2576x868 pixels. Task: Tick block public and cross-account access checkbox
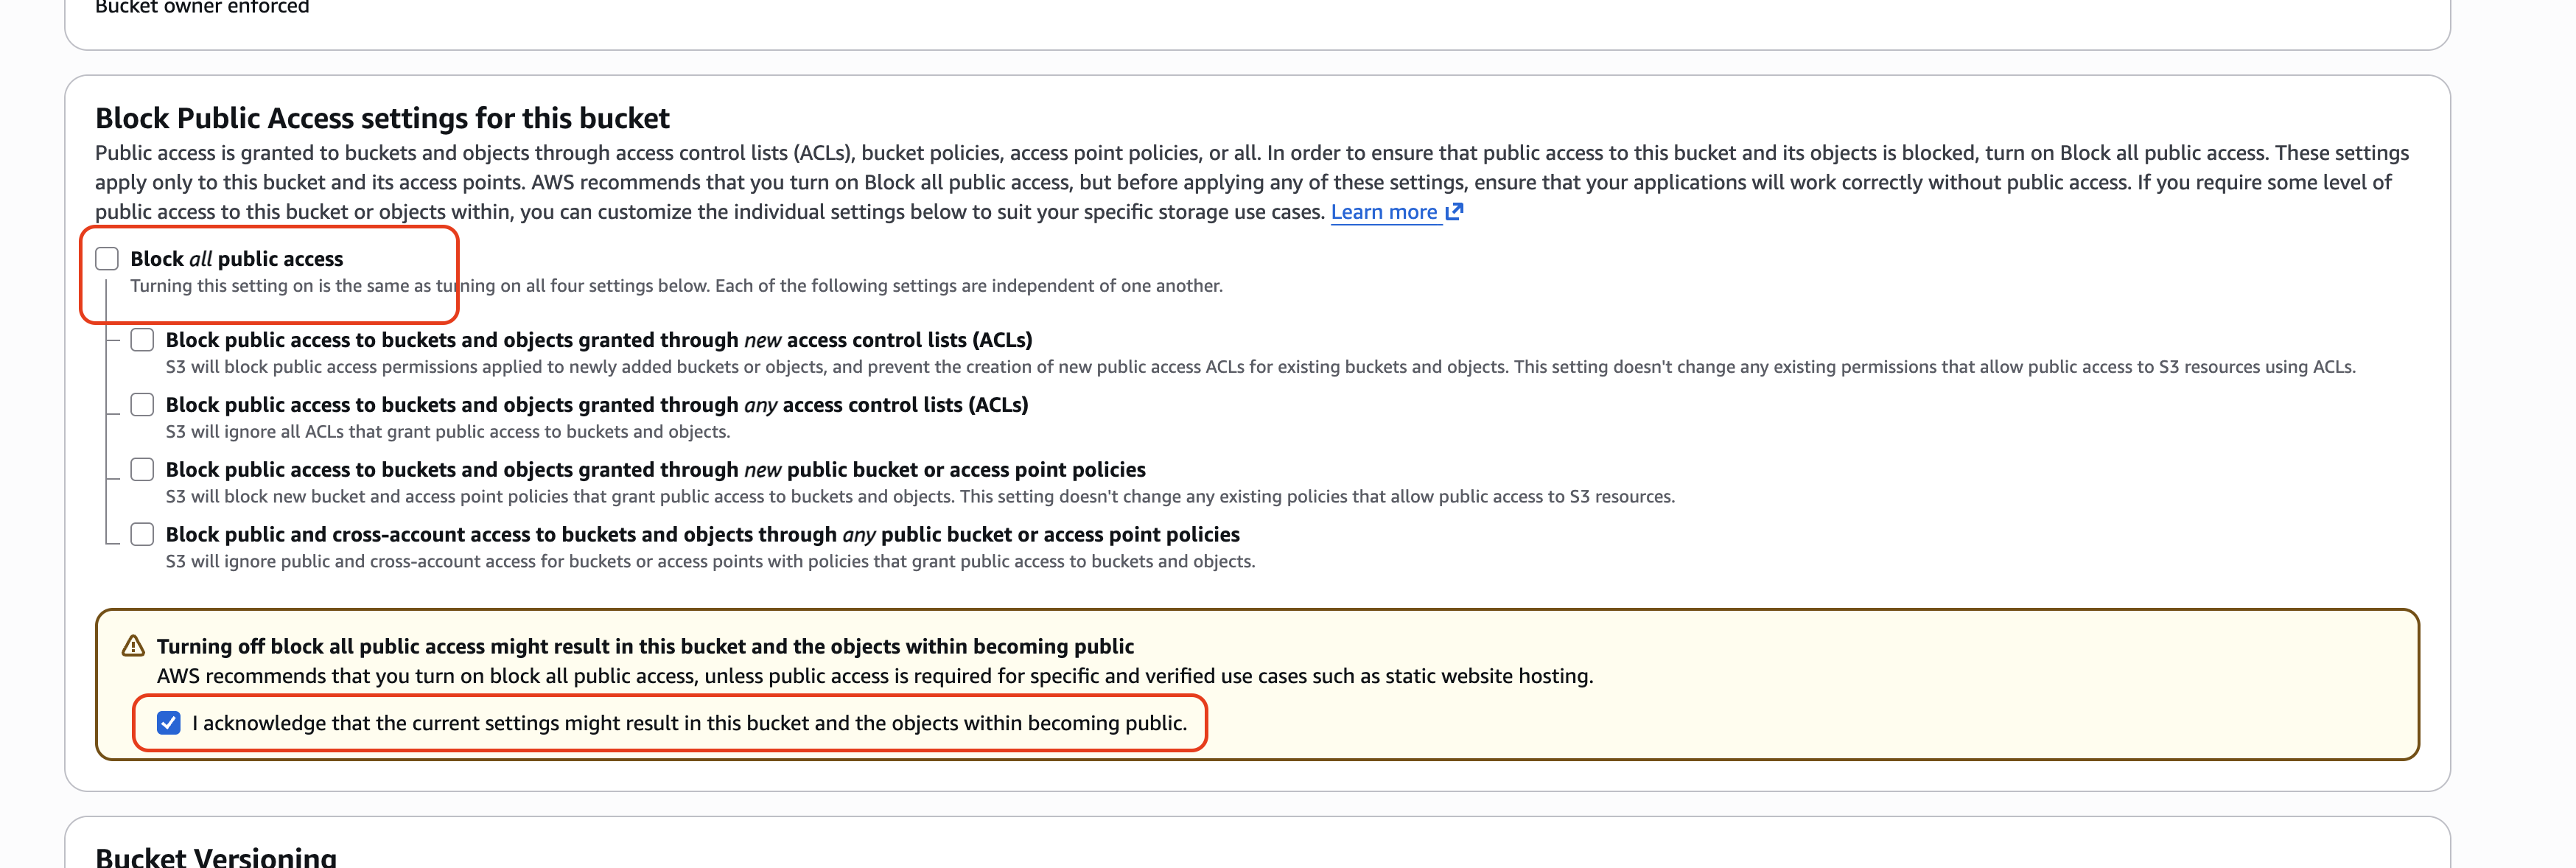coord(142,535)
